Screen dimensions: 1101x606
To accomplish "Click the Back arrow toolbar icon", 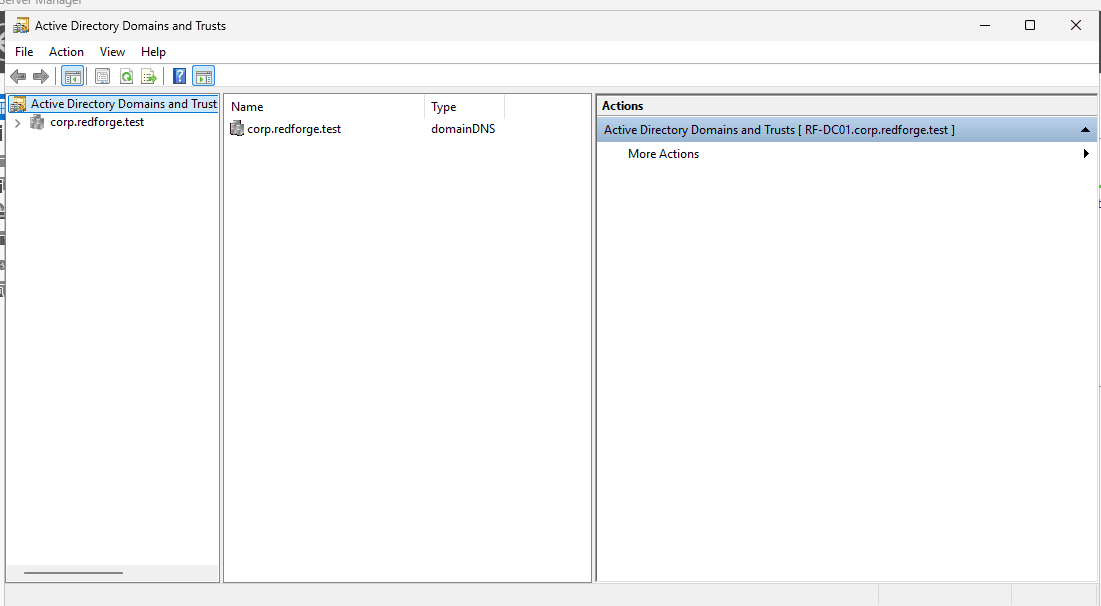I will coord(18,76).
